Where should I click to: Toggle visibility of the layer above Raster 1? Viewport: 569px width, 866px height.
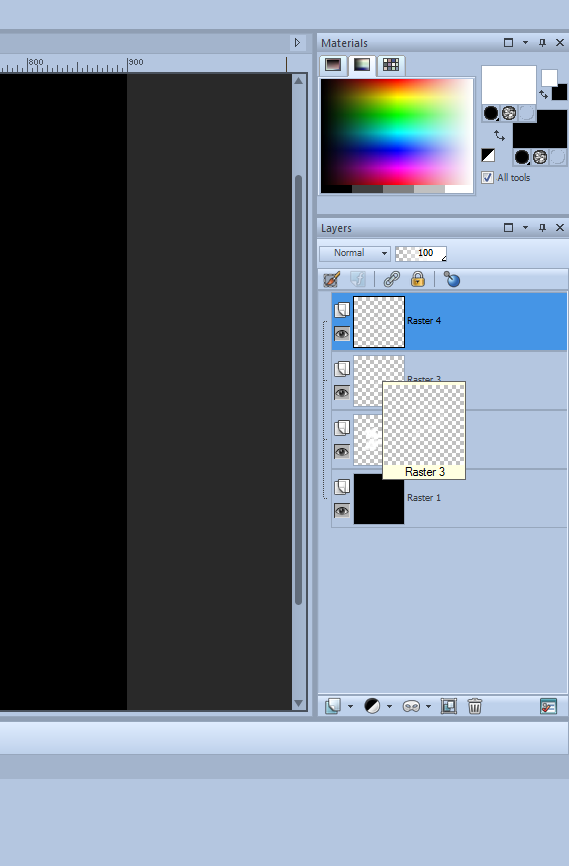point(342,452)
